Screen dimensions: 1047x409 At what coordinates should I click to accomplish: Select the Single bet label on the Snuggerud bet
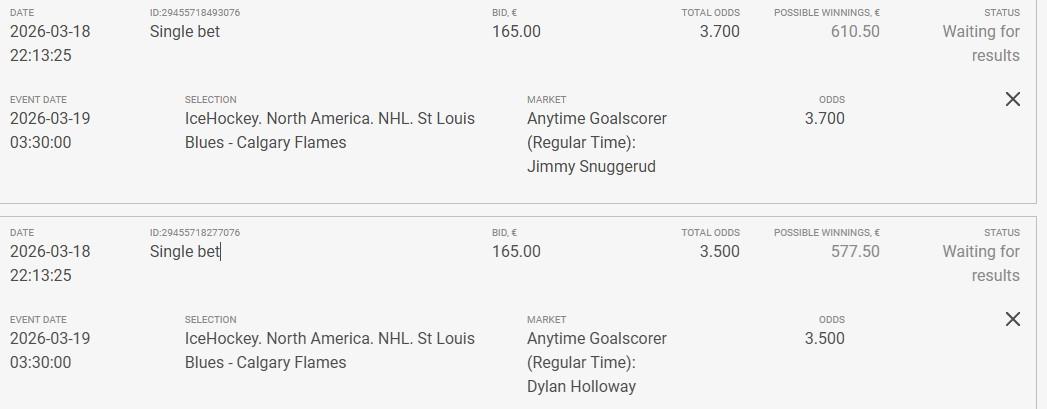[x=185, y=31]
